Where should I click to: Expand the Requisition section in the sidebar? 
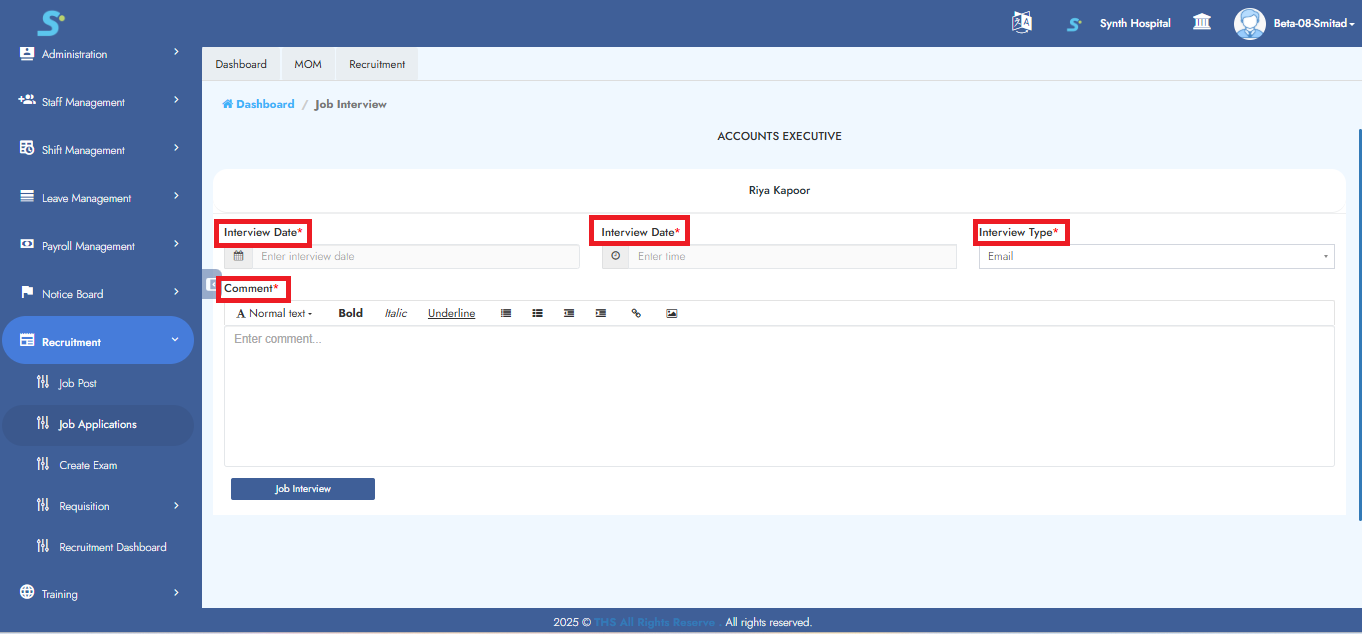98,505
